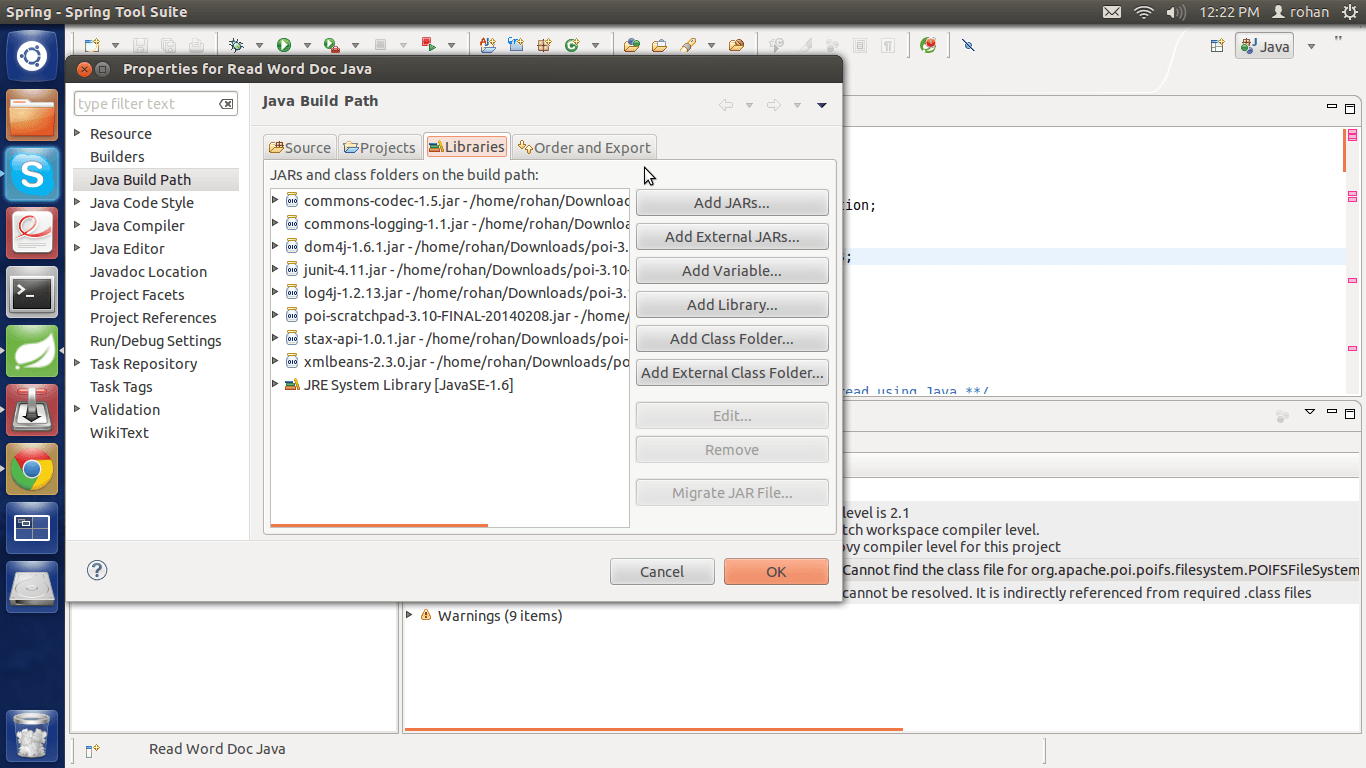1366x768 pixels.
Task: Click the Add External Class Folder... button
Action: pyautogui.click(x=732, y=373)
